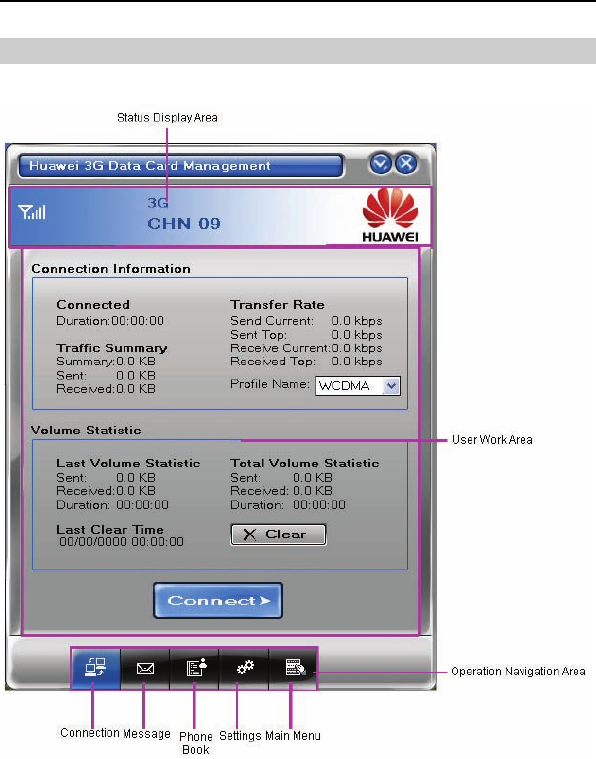Click the Clear button

point(278,534)
